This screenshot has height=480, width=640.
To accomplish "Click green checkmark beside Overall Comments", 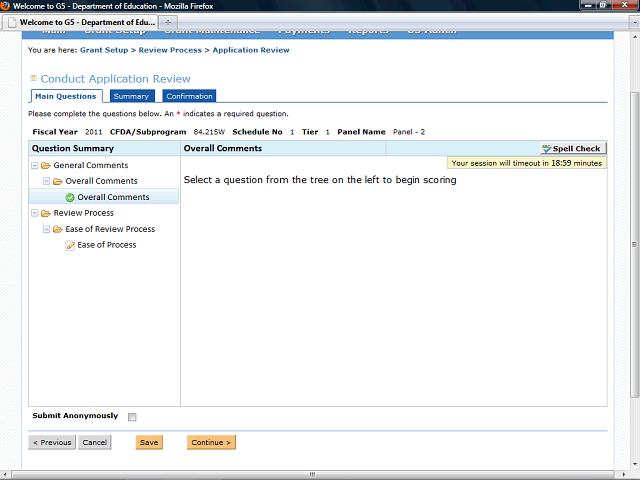I will click(x=70, y=197).
